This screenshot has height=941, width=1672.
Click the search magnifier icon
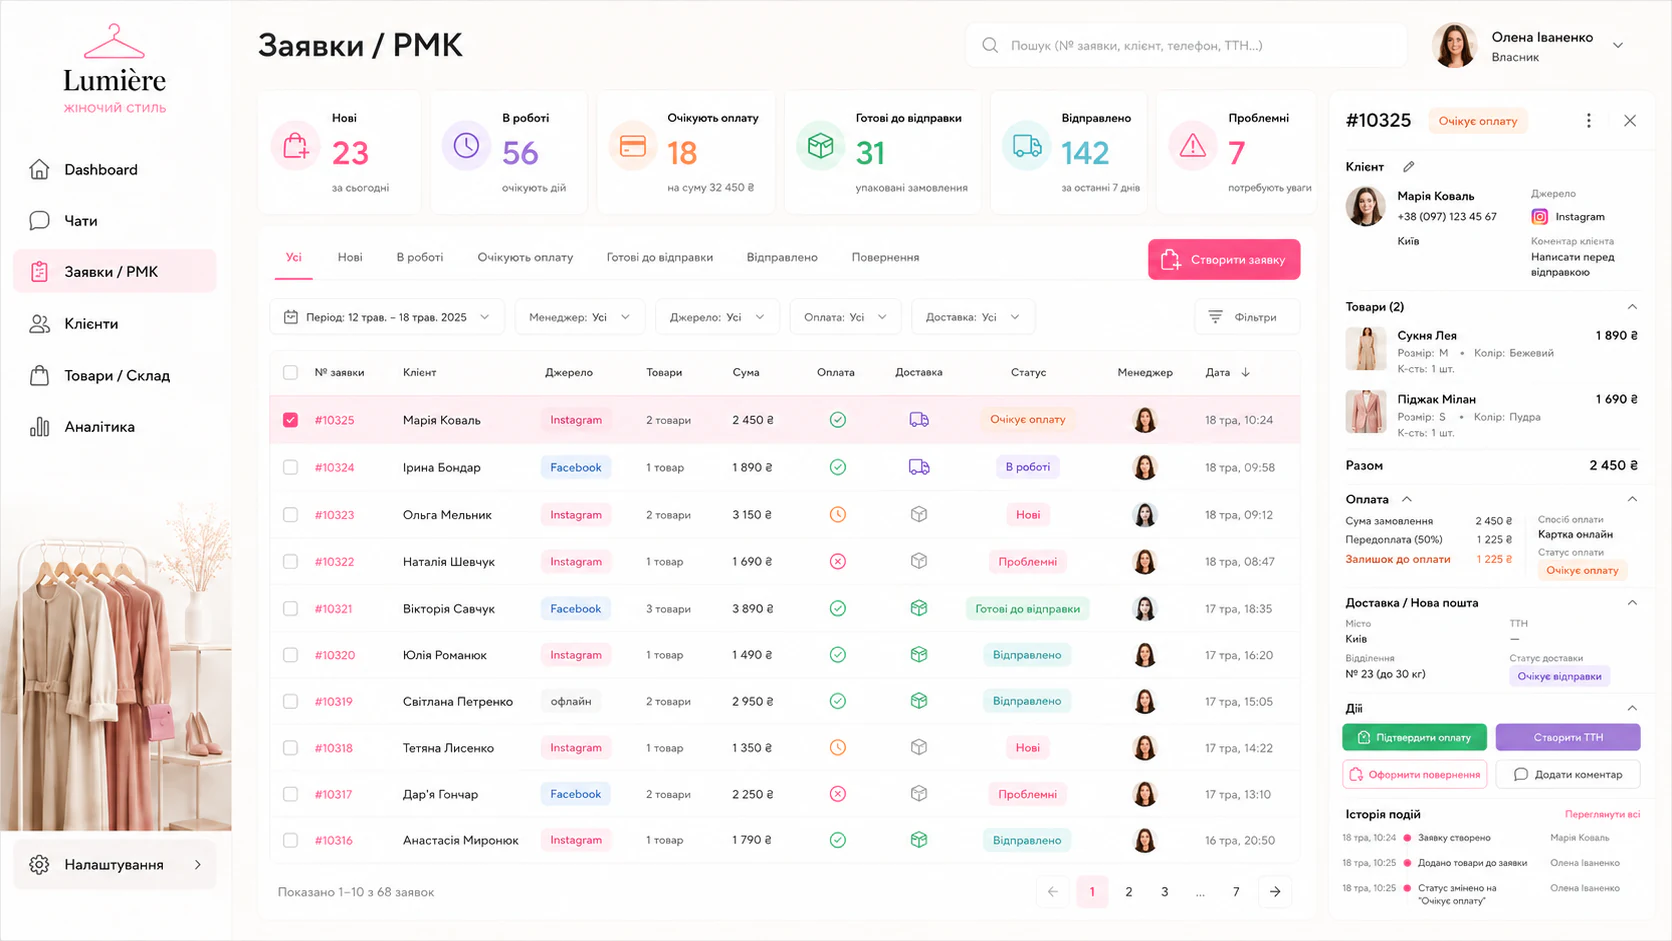(990, 45)
